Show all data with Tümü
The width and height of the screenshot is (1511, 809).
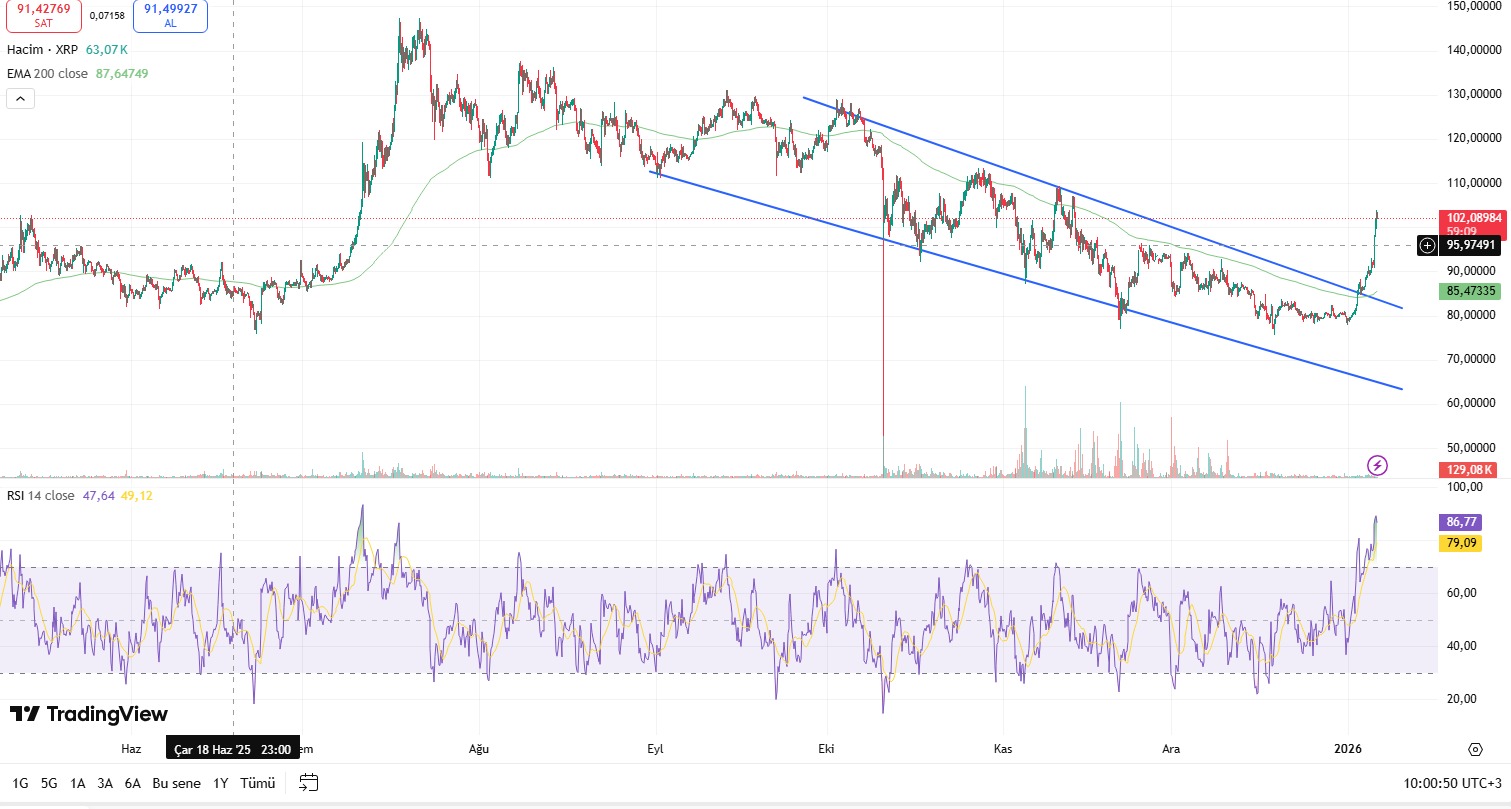pos(257,783)
